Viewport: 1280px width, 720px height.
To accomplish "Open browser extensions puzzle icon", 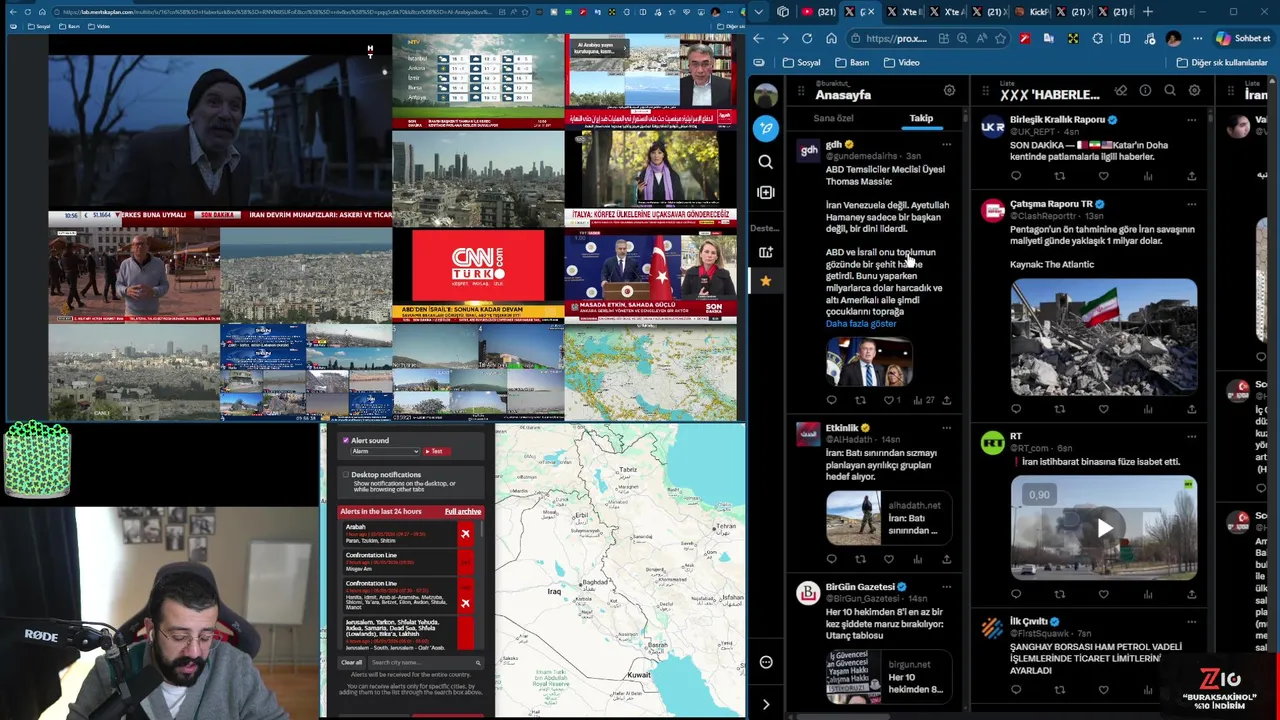I will [1098, 38].
